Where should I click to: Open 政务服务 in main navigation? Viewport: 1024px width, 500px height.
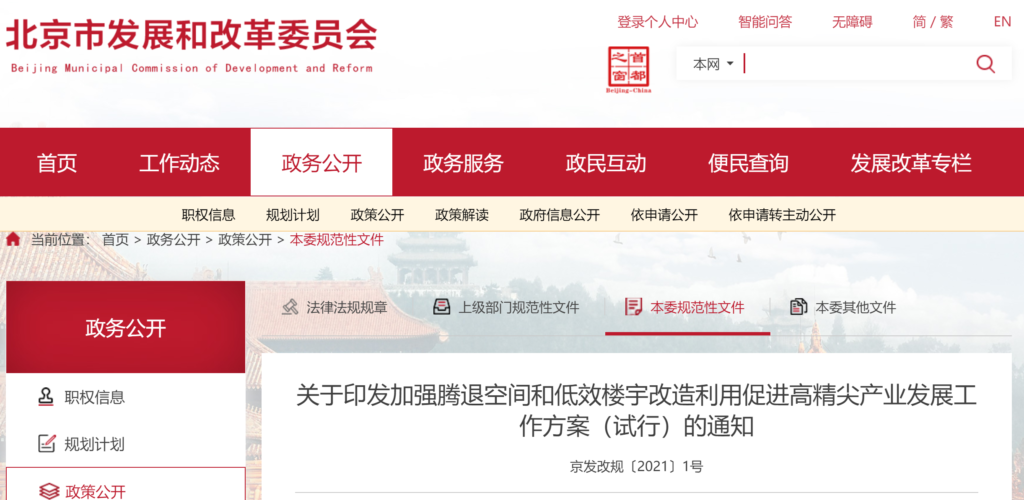point(464,163)
